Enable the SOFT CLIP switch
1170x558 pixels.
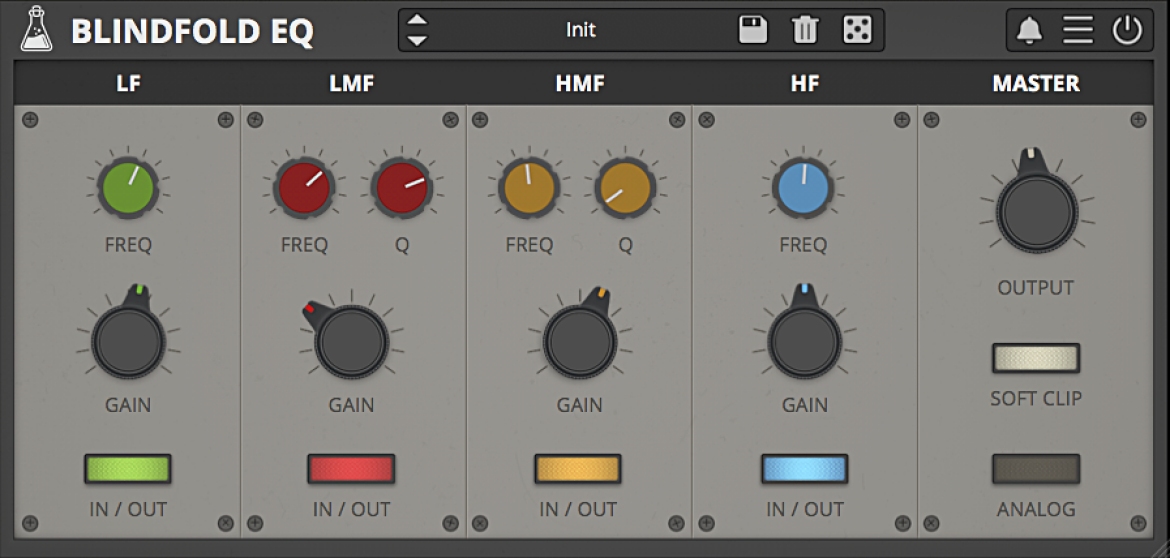[x=1036, y=358]
